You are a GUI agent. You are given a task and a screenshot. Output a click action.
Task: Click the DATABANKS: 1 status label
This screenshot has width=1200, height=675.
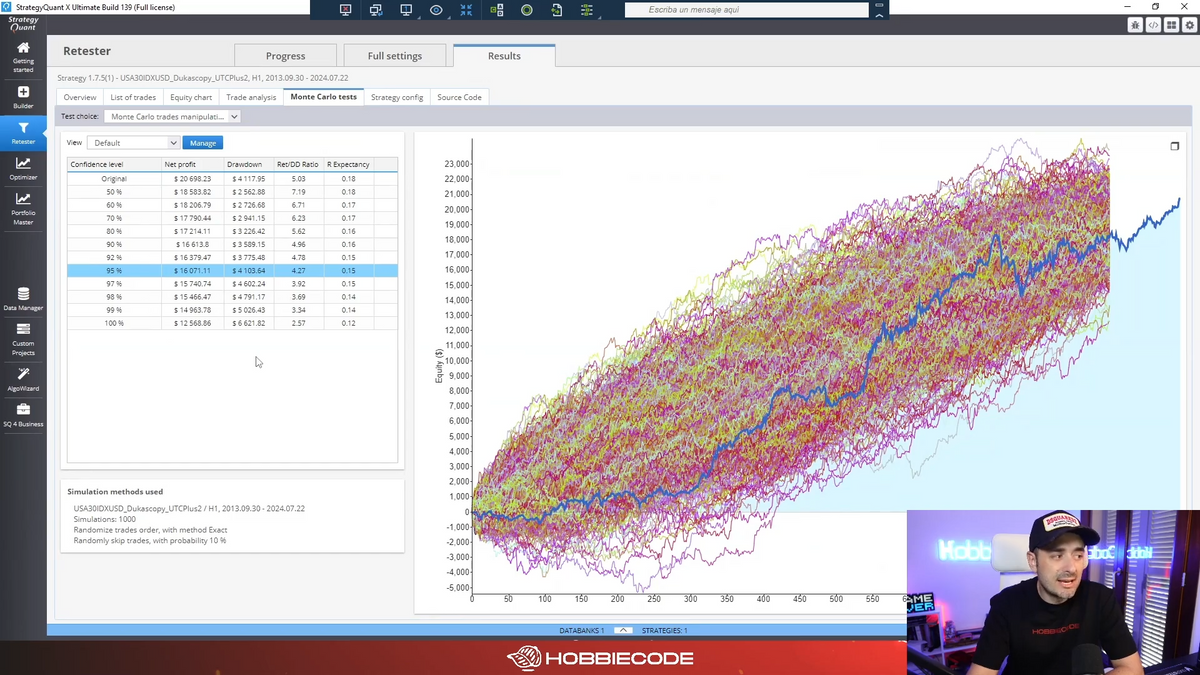pyautogui.click(x=581, y=631)
